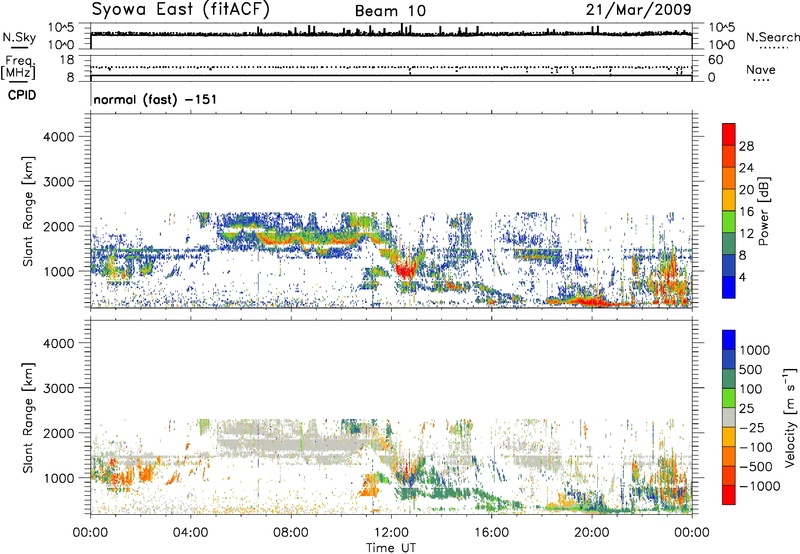Click the "2000" range tick in the velocity panel
The height and width of the screenshot is (554, 800).
tap(59, 433)
